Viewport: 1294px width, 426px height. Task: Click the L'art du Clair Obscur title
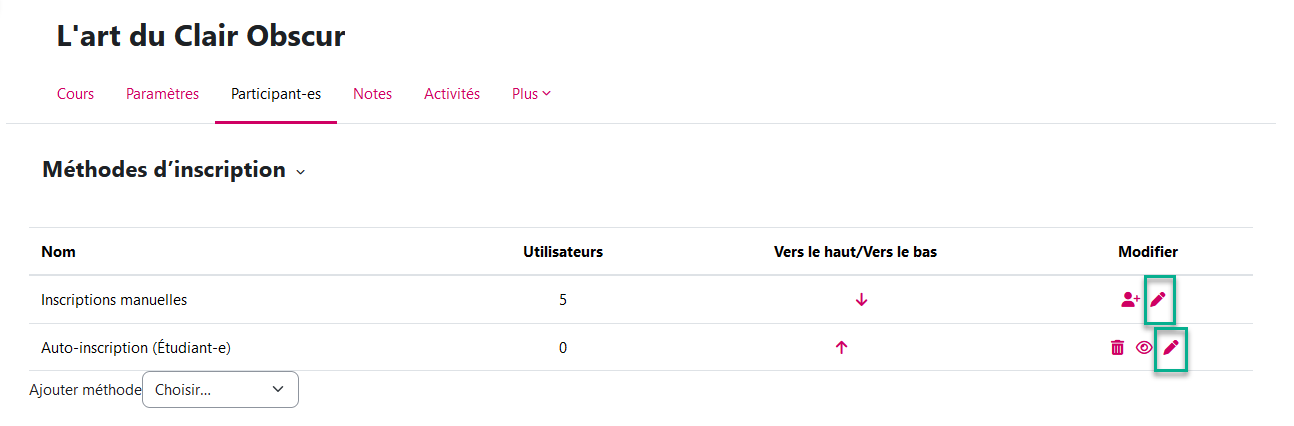click(x=201, y=37)
